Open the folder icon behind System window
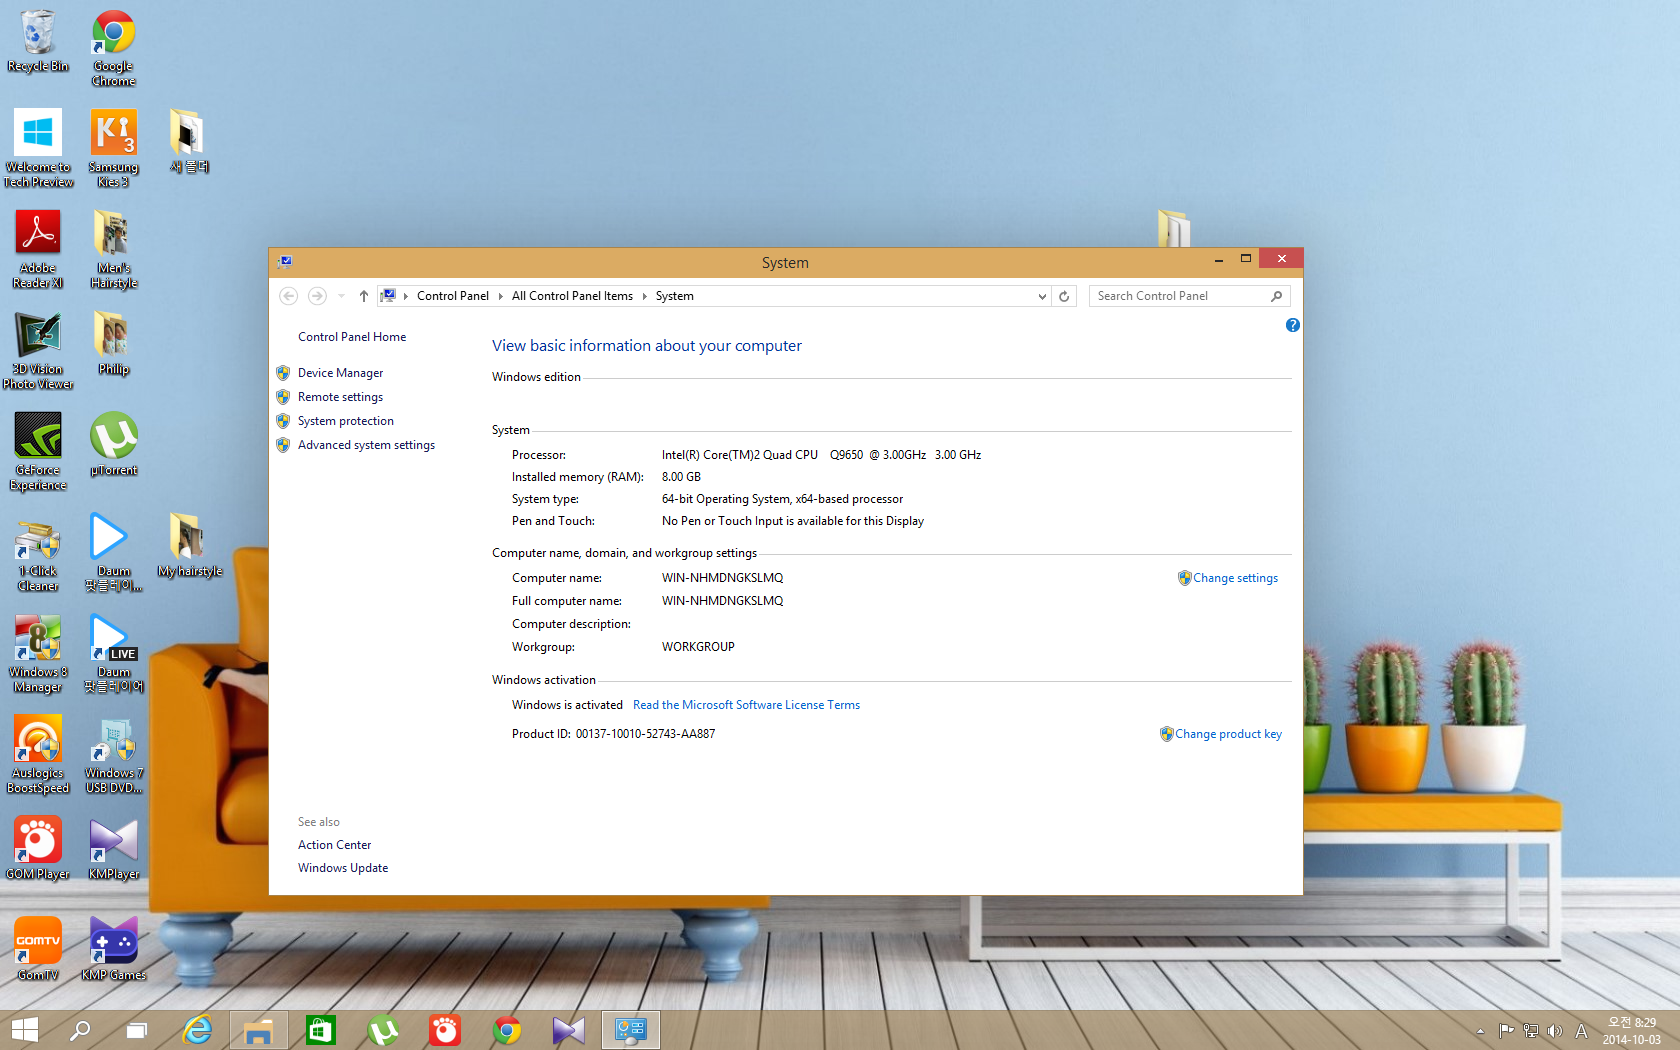 coord(1174,228)
